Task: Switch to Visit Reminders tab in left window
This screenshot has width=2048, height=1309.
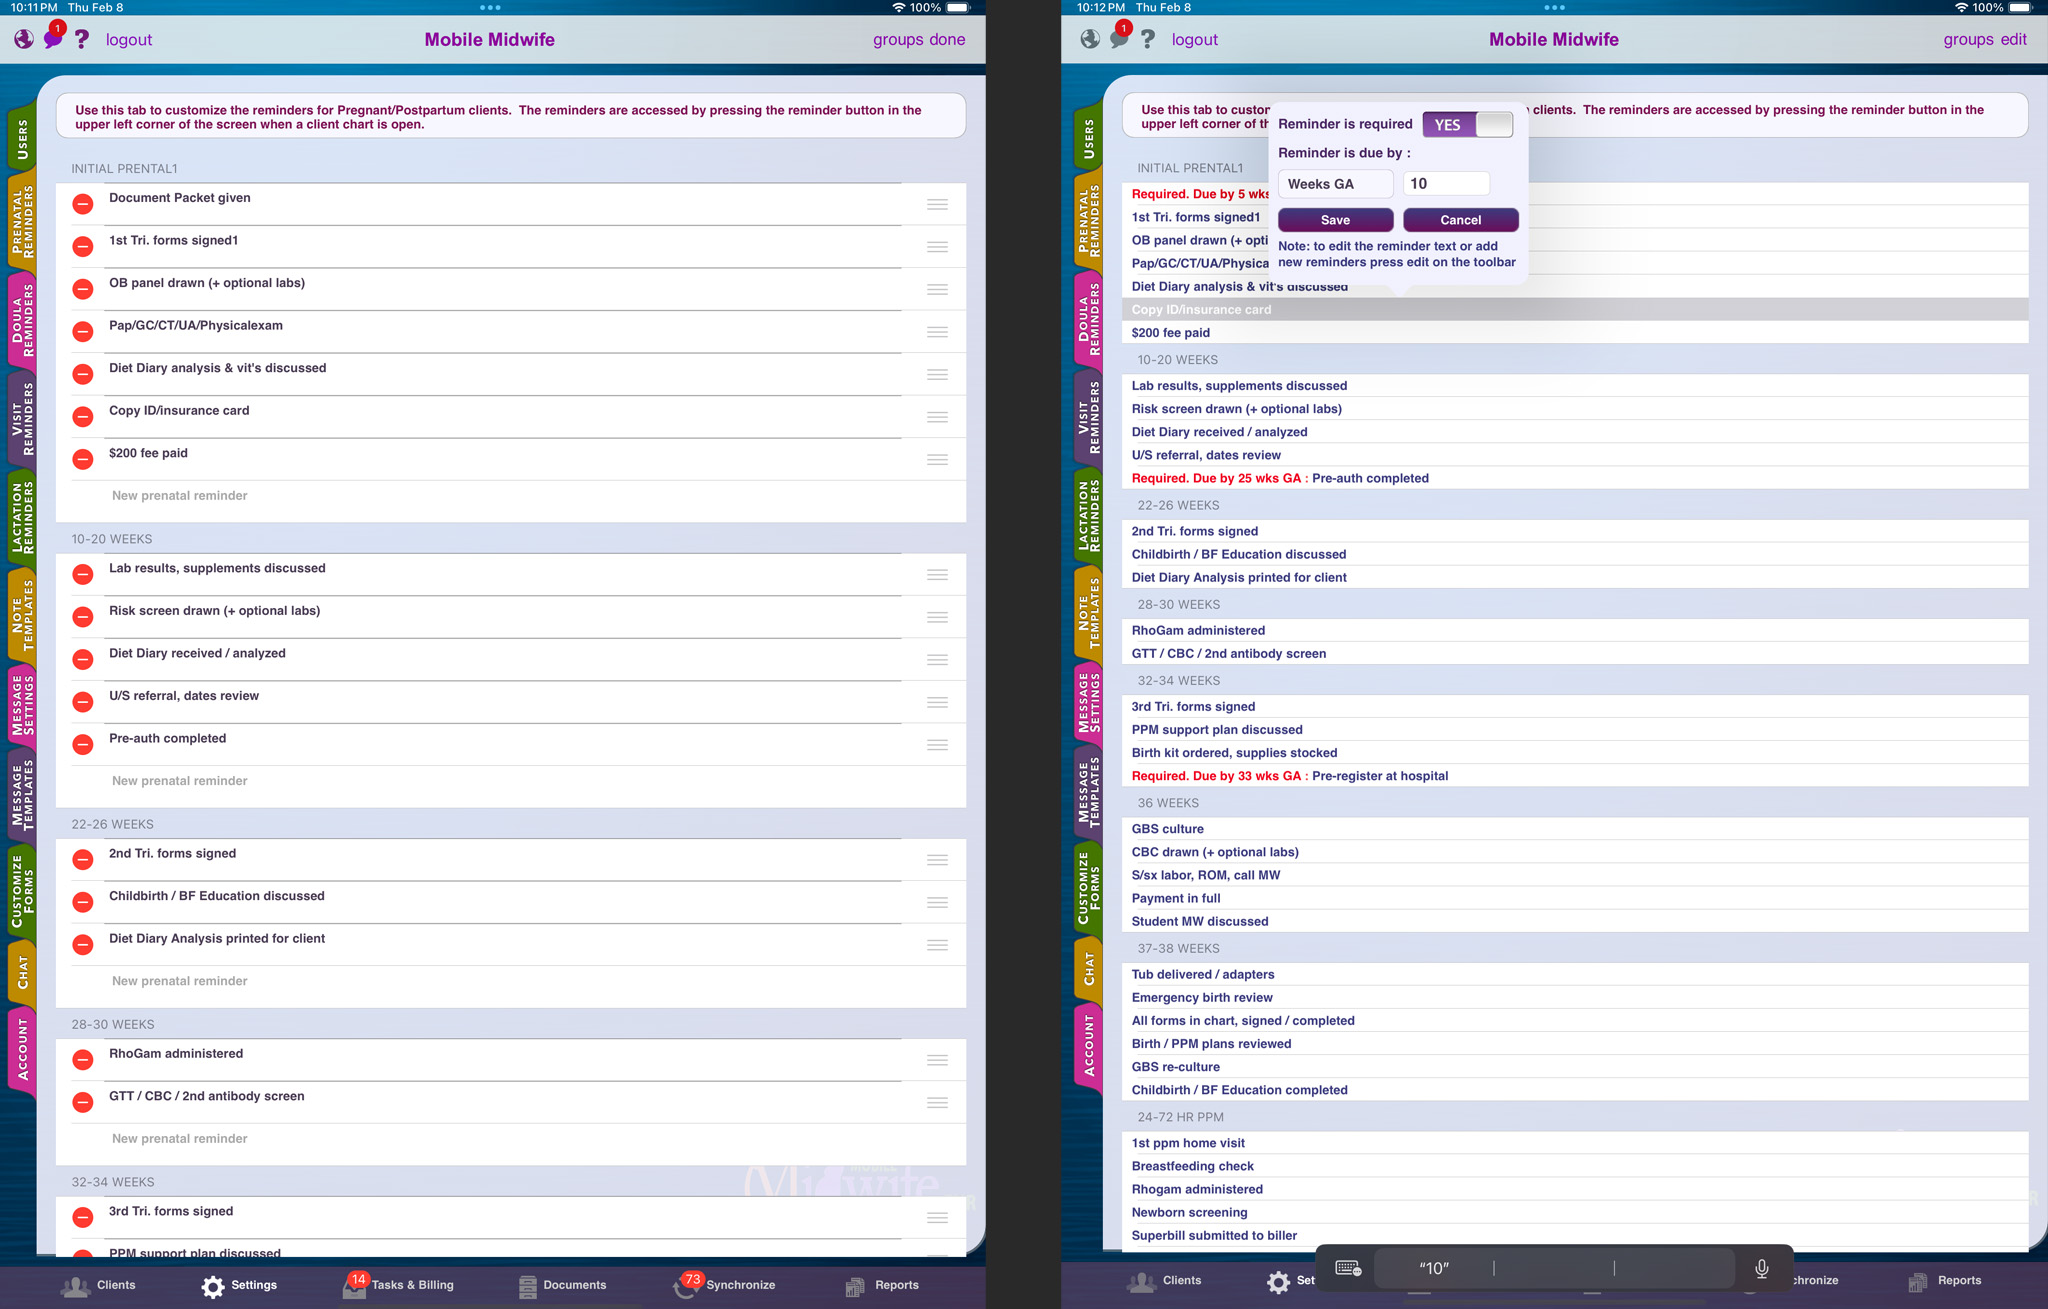Action: pos(21,417)
